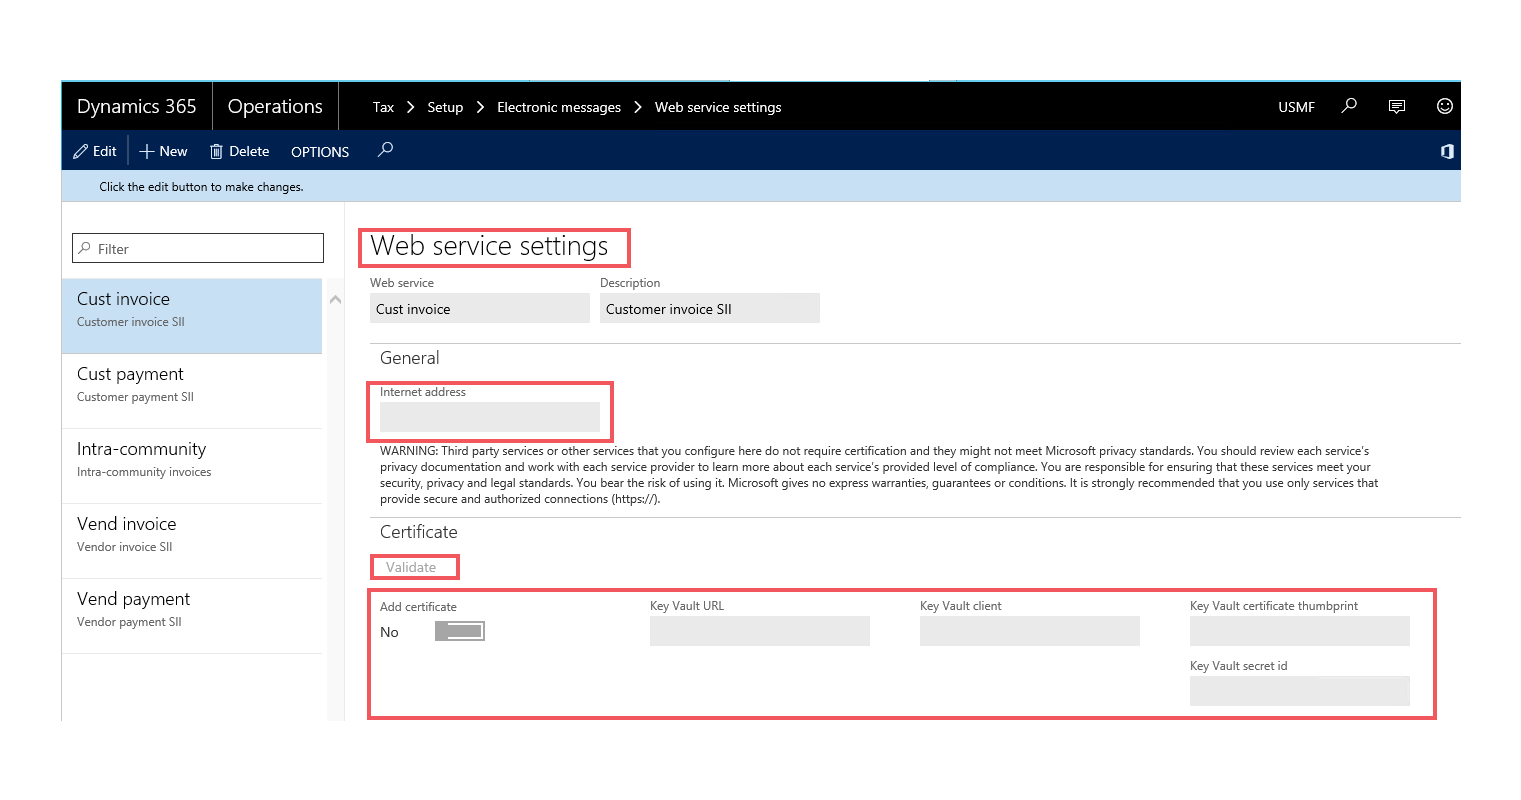
Task: Open the Office app icon in action bar
Action: [x=1446, y=151]
